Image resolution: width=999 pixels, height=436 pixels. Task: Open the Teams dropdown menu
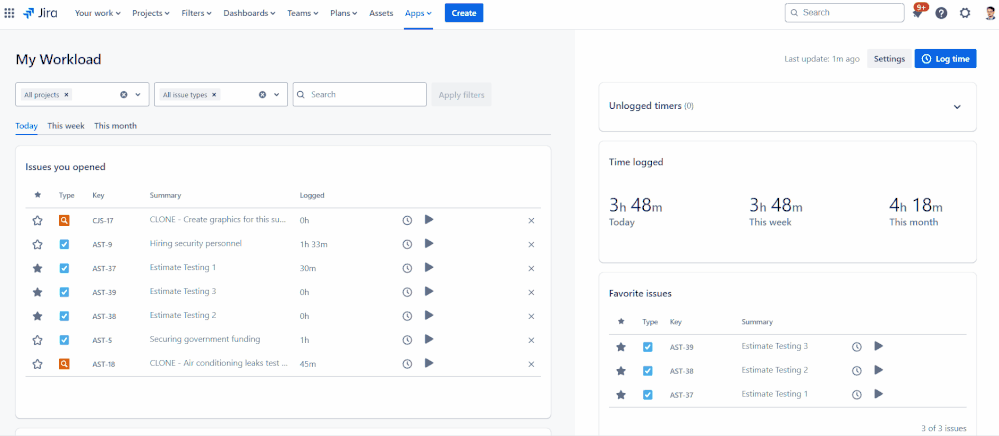pyautogui.click(x=303, y=13)
